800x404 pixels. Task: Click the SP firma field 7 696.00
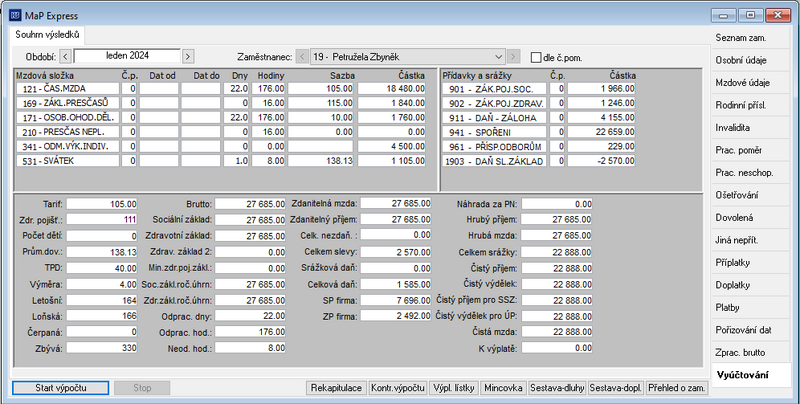click(395, 300)
